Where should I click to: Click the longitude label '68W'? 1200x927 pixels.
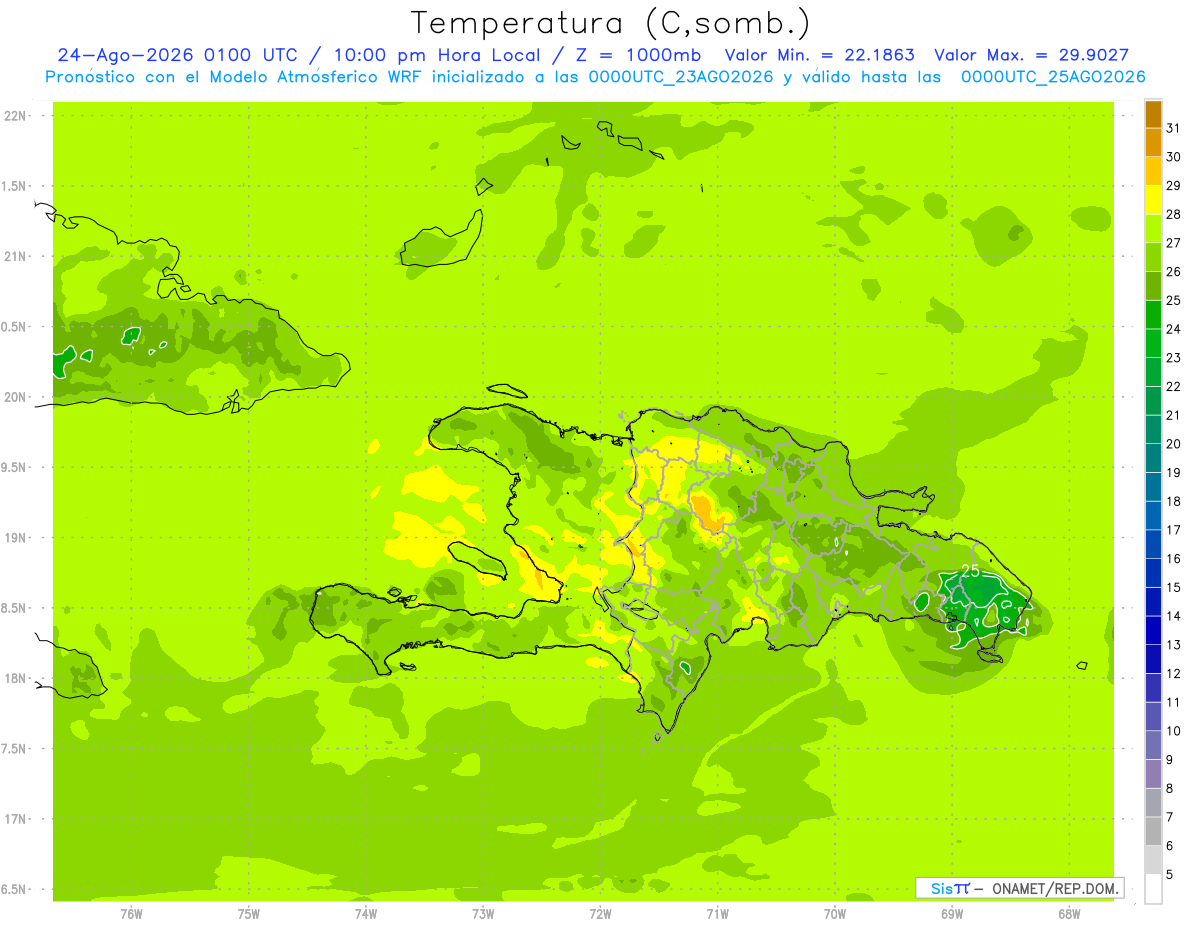pyautogui.click(x=1069, y=914)
